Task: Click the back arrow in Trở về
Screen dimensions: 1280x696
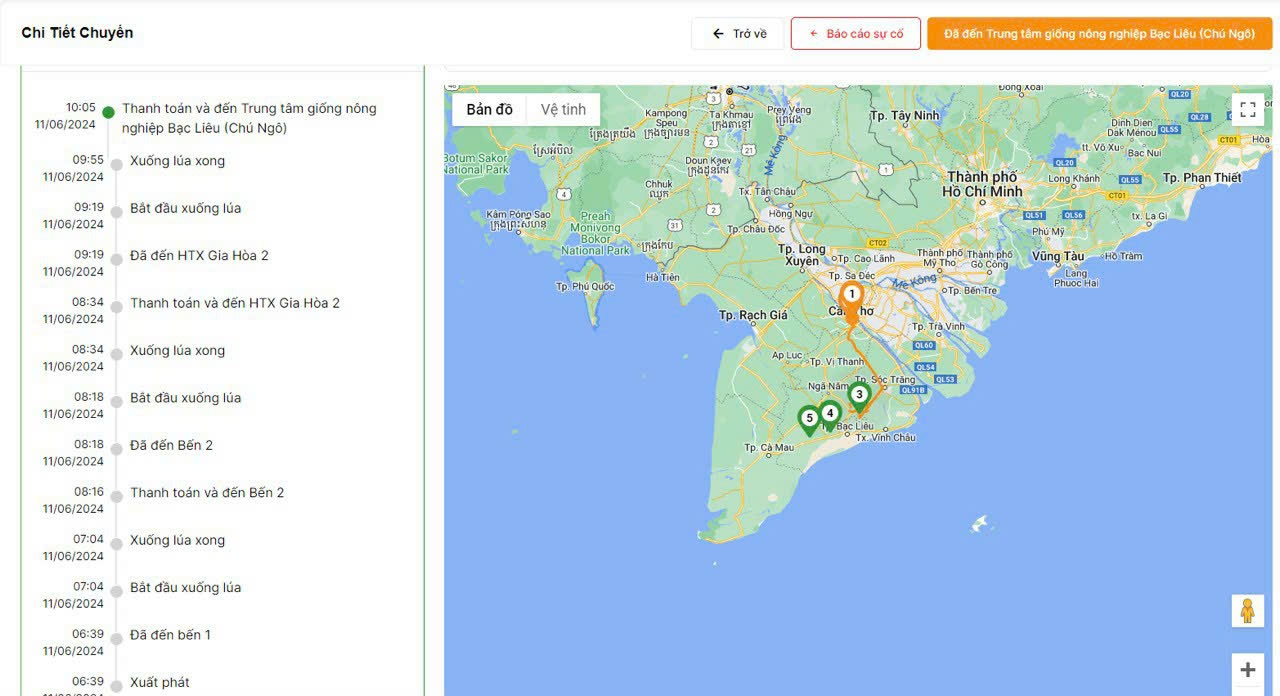Action: pyautogui.click(x=718, y=34)
